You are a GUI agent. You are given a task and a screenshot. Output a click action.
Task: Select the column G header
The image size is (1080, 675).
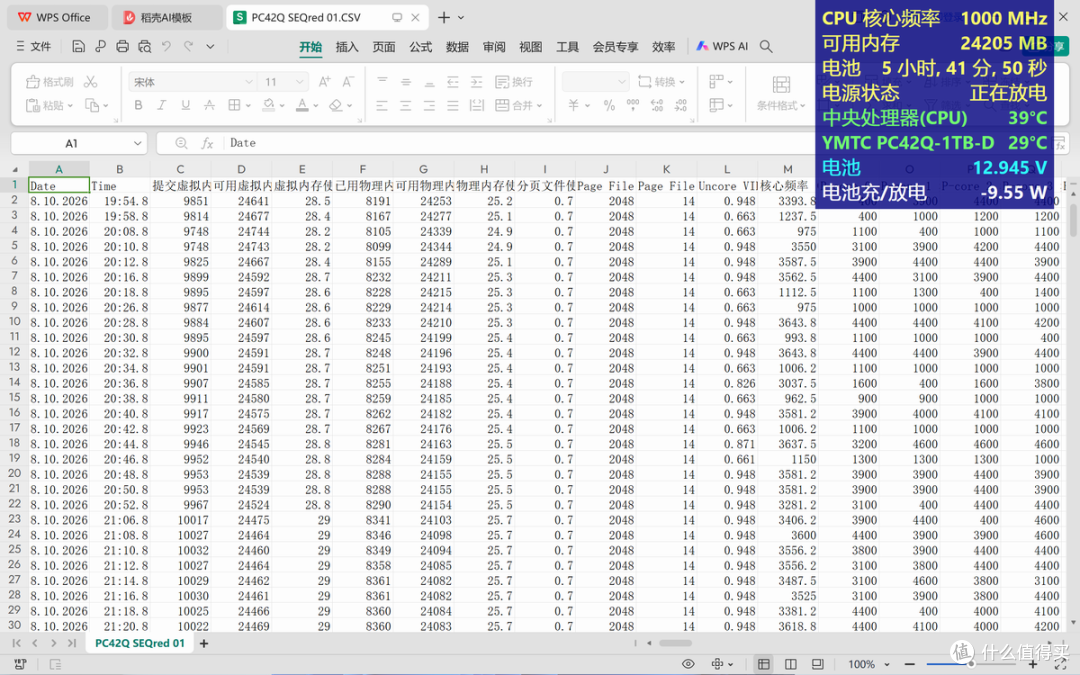[x=423, y=169]
